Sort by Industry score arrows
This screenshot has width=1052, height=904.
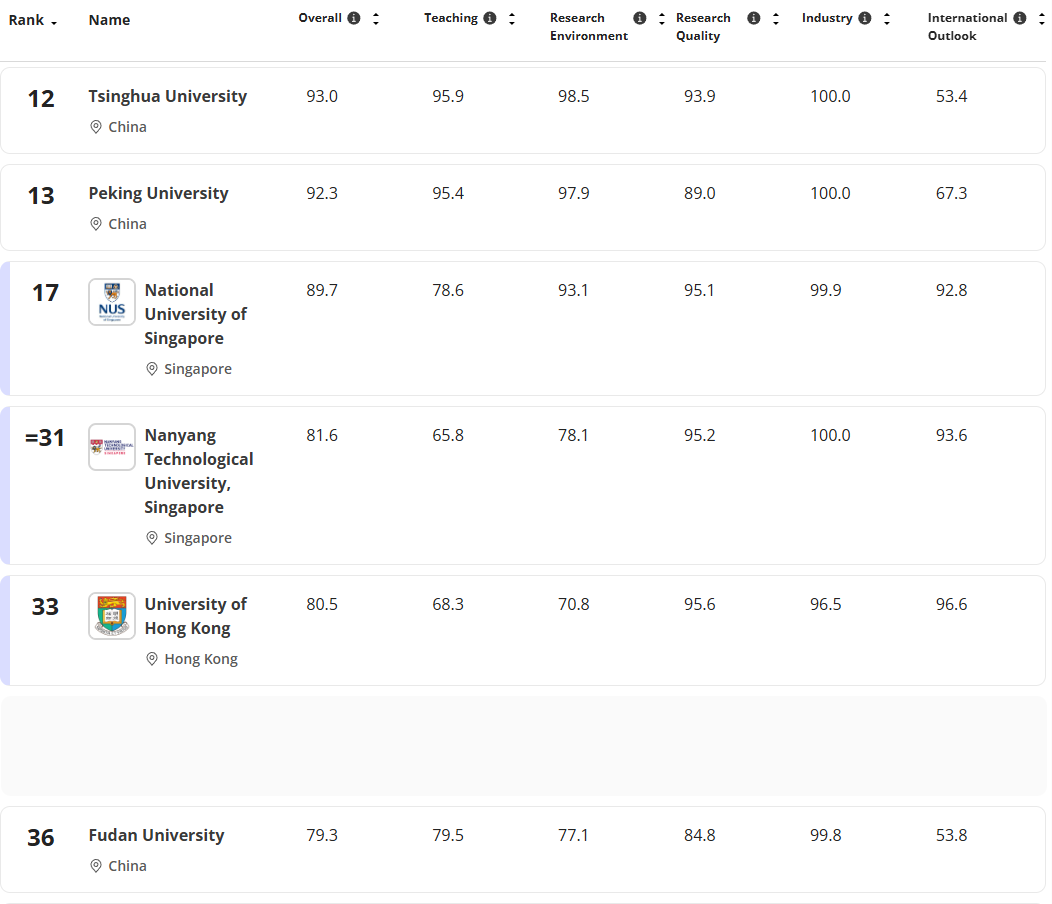(887, 19)
